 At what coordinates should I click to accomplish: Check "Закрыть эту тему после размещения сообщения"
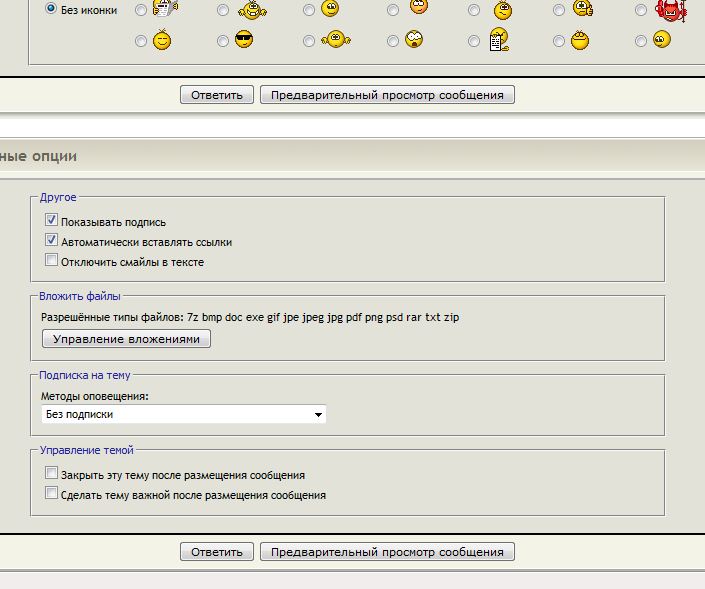tap(51, 474)
